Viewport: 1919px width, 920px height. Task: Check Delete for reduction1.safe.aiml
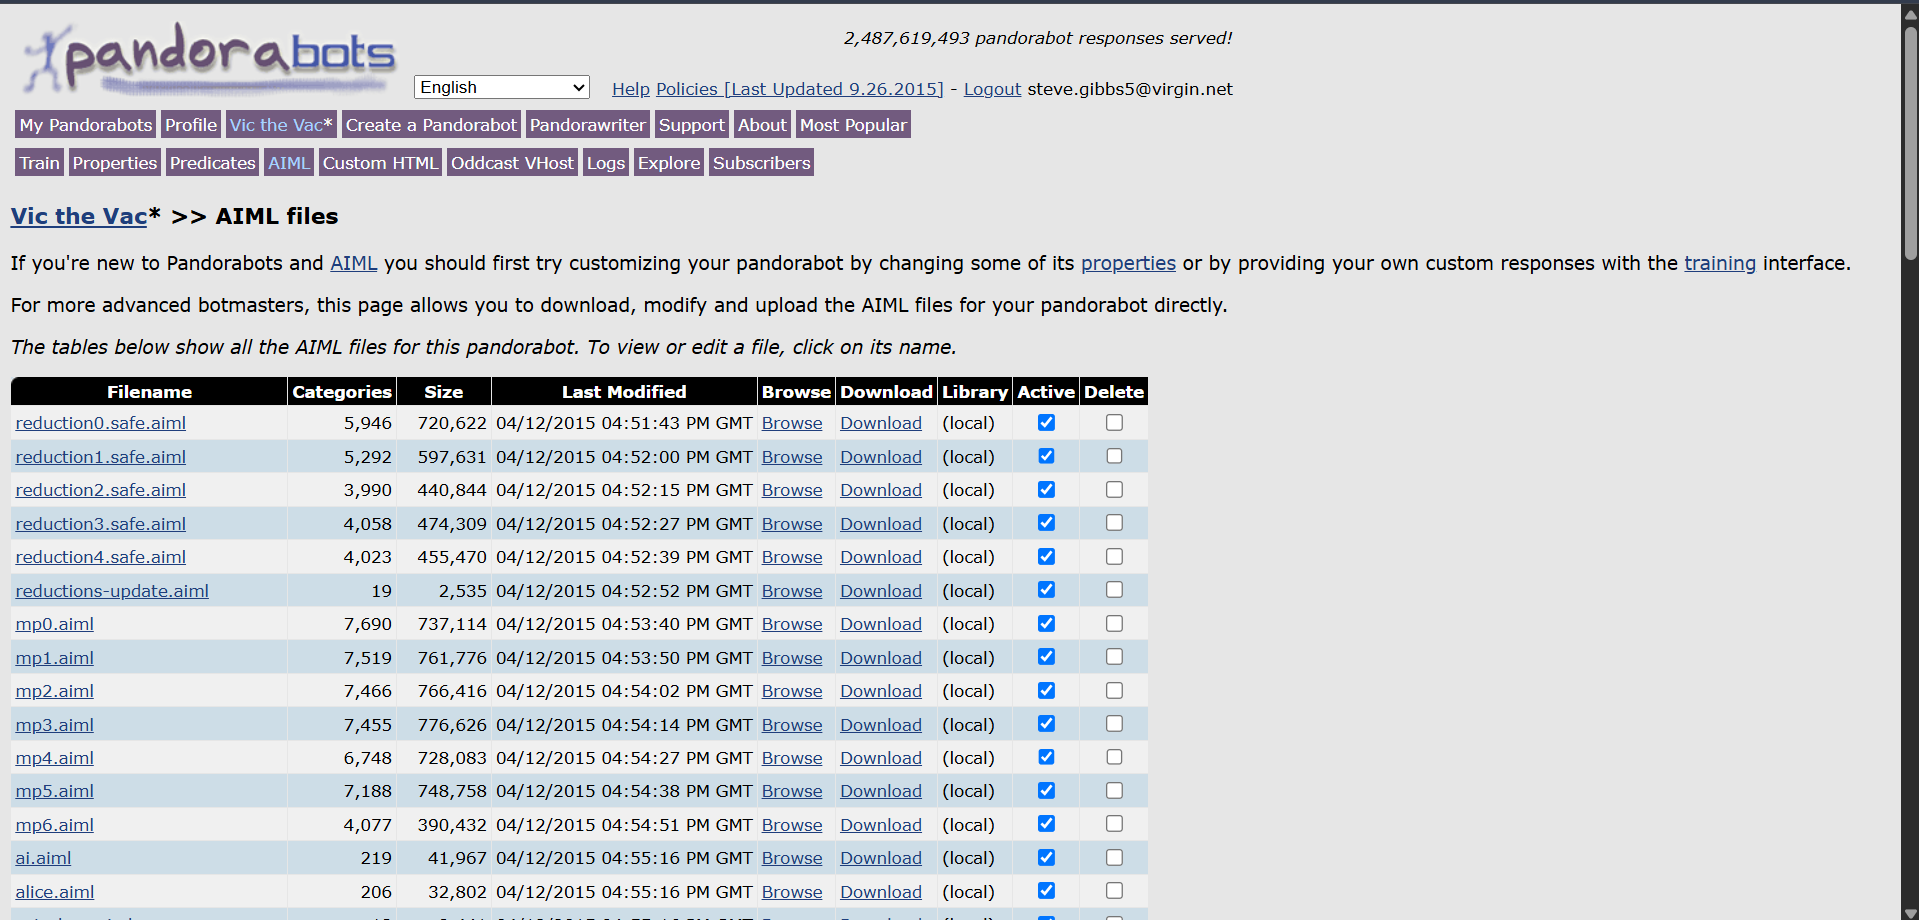tap(1114, 456)
